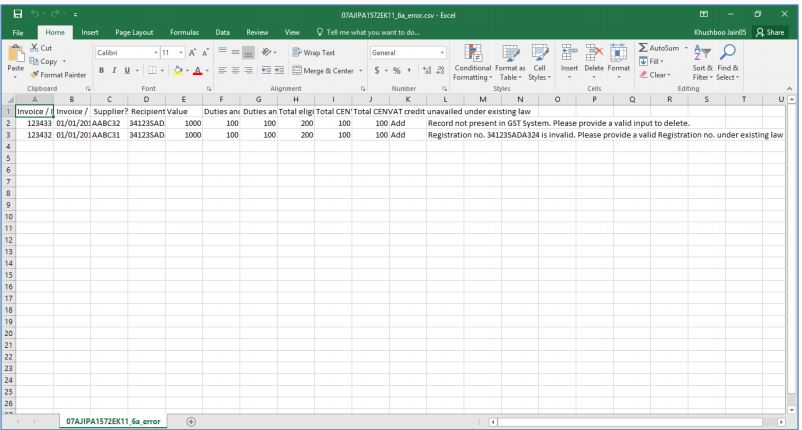Center align the text
This screenshot has height=430, width=802.
tap(235, 70)
